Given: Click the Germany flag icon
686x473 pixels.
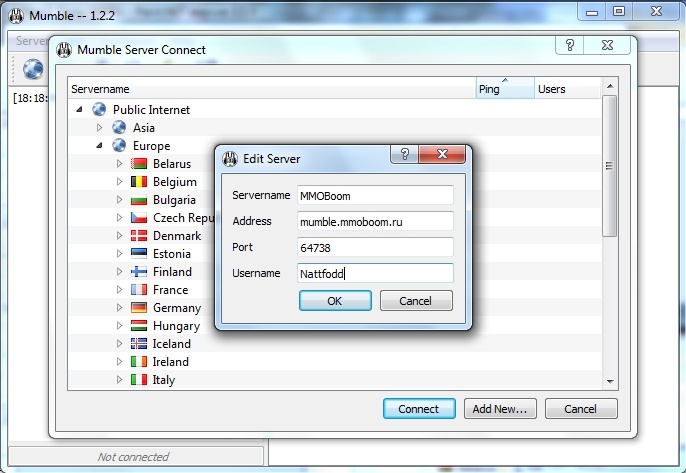Looking at the screenshot, I should tap(139, 308).
